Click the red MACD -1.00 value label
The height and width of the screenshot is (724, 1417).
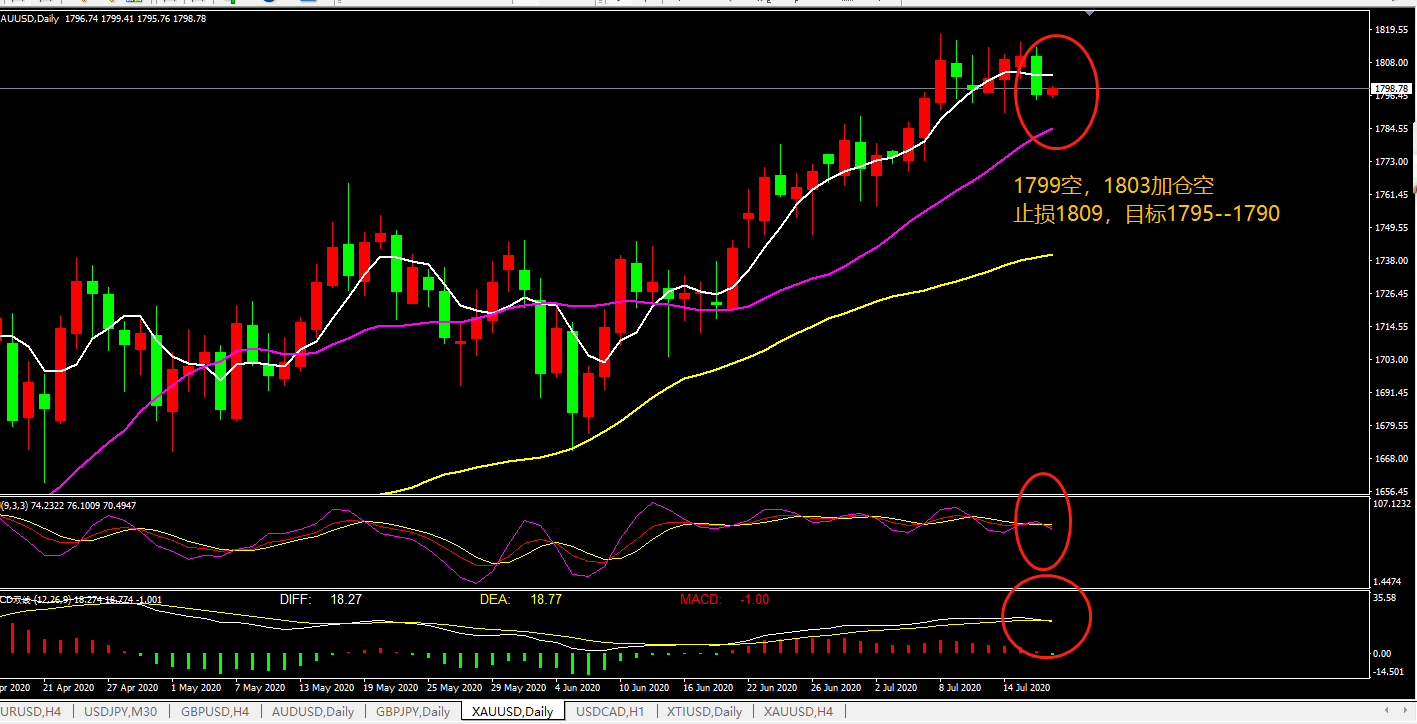click(723, 599)
